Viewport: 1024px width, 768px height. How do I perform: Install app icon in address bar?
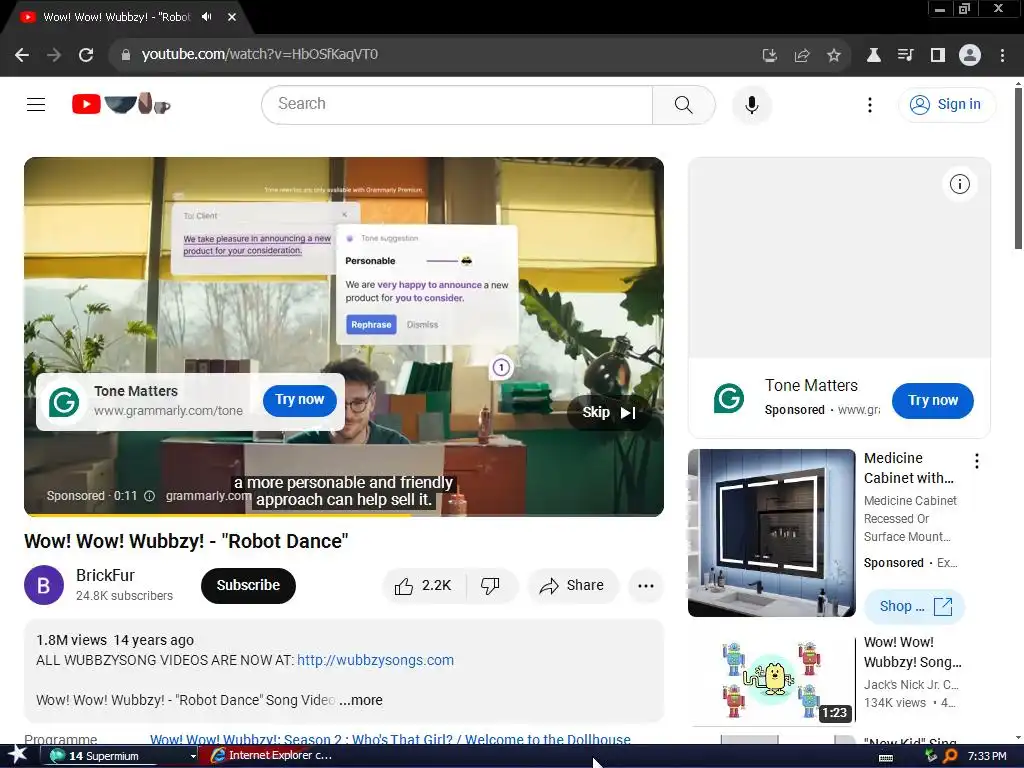[770, 56]
